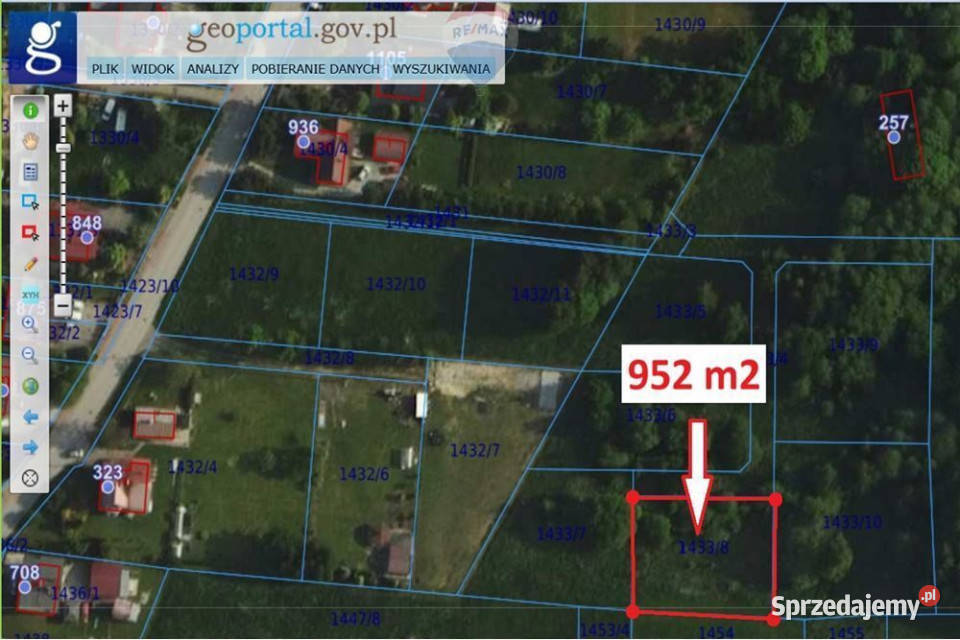Open the layers list panel icon
960x640 pixels.
(30, 171)
